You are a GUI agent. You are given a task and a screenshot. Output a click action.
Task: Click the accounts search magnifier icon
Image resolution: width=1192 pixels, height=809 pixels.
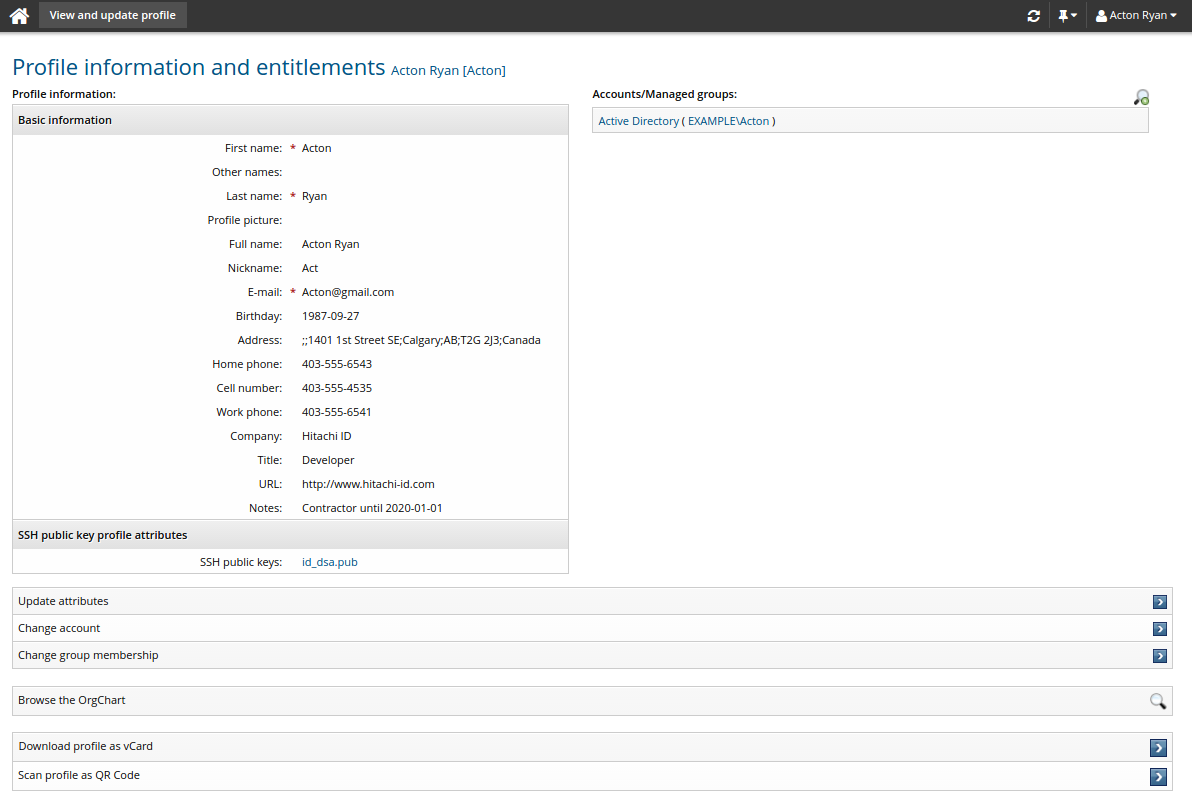click(x=1141, y=97)
